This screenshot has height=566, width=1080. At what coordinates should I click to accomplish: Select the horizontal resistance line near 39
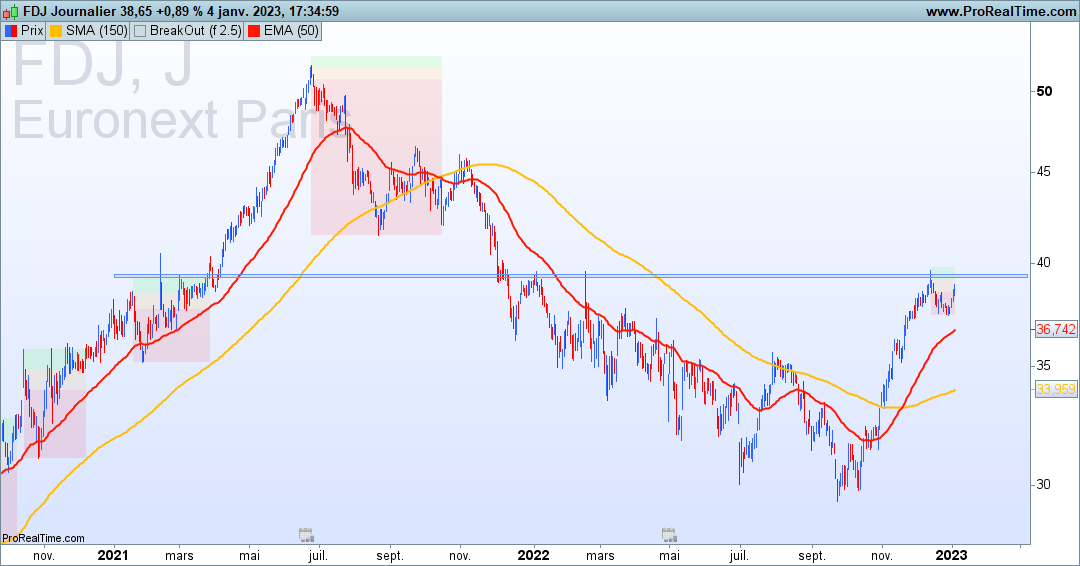(570, 276)
